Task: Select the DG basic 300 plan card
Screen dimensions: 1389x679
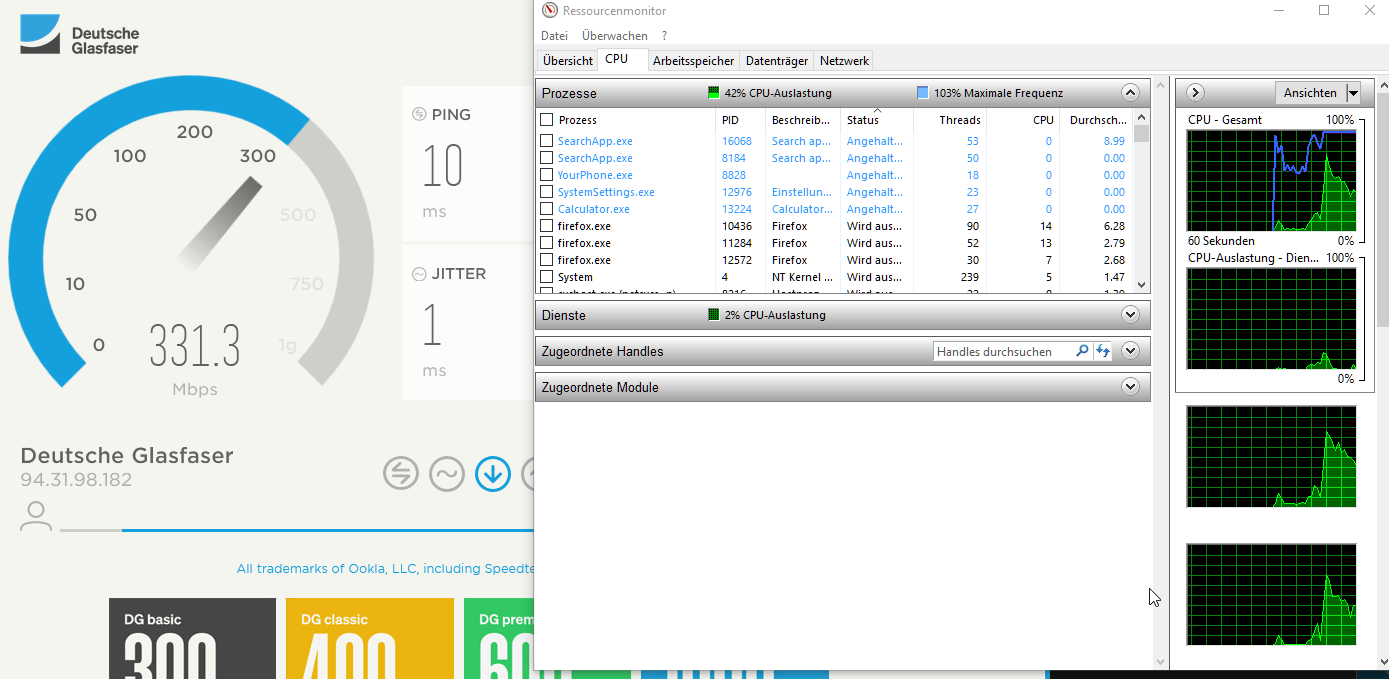Action: [x=192, y=638]
